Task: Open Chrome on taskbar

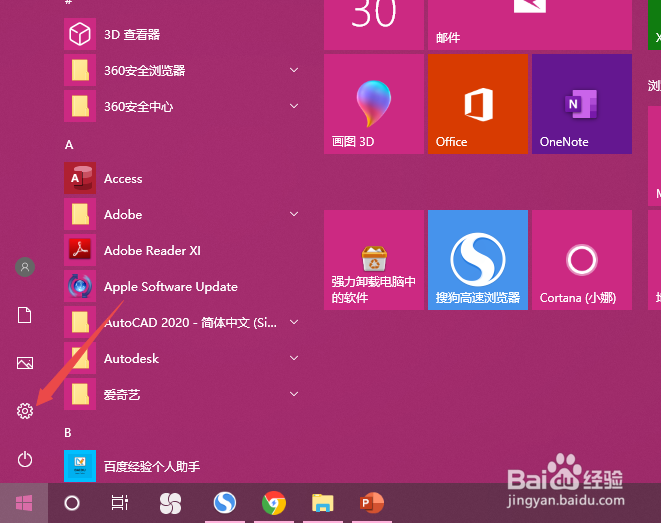Action: (x=274, y=503)
